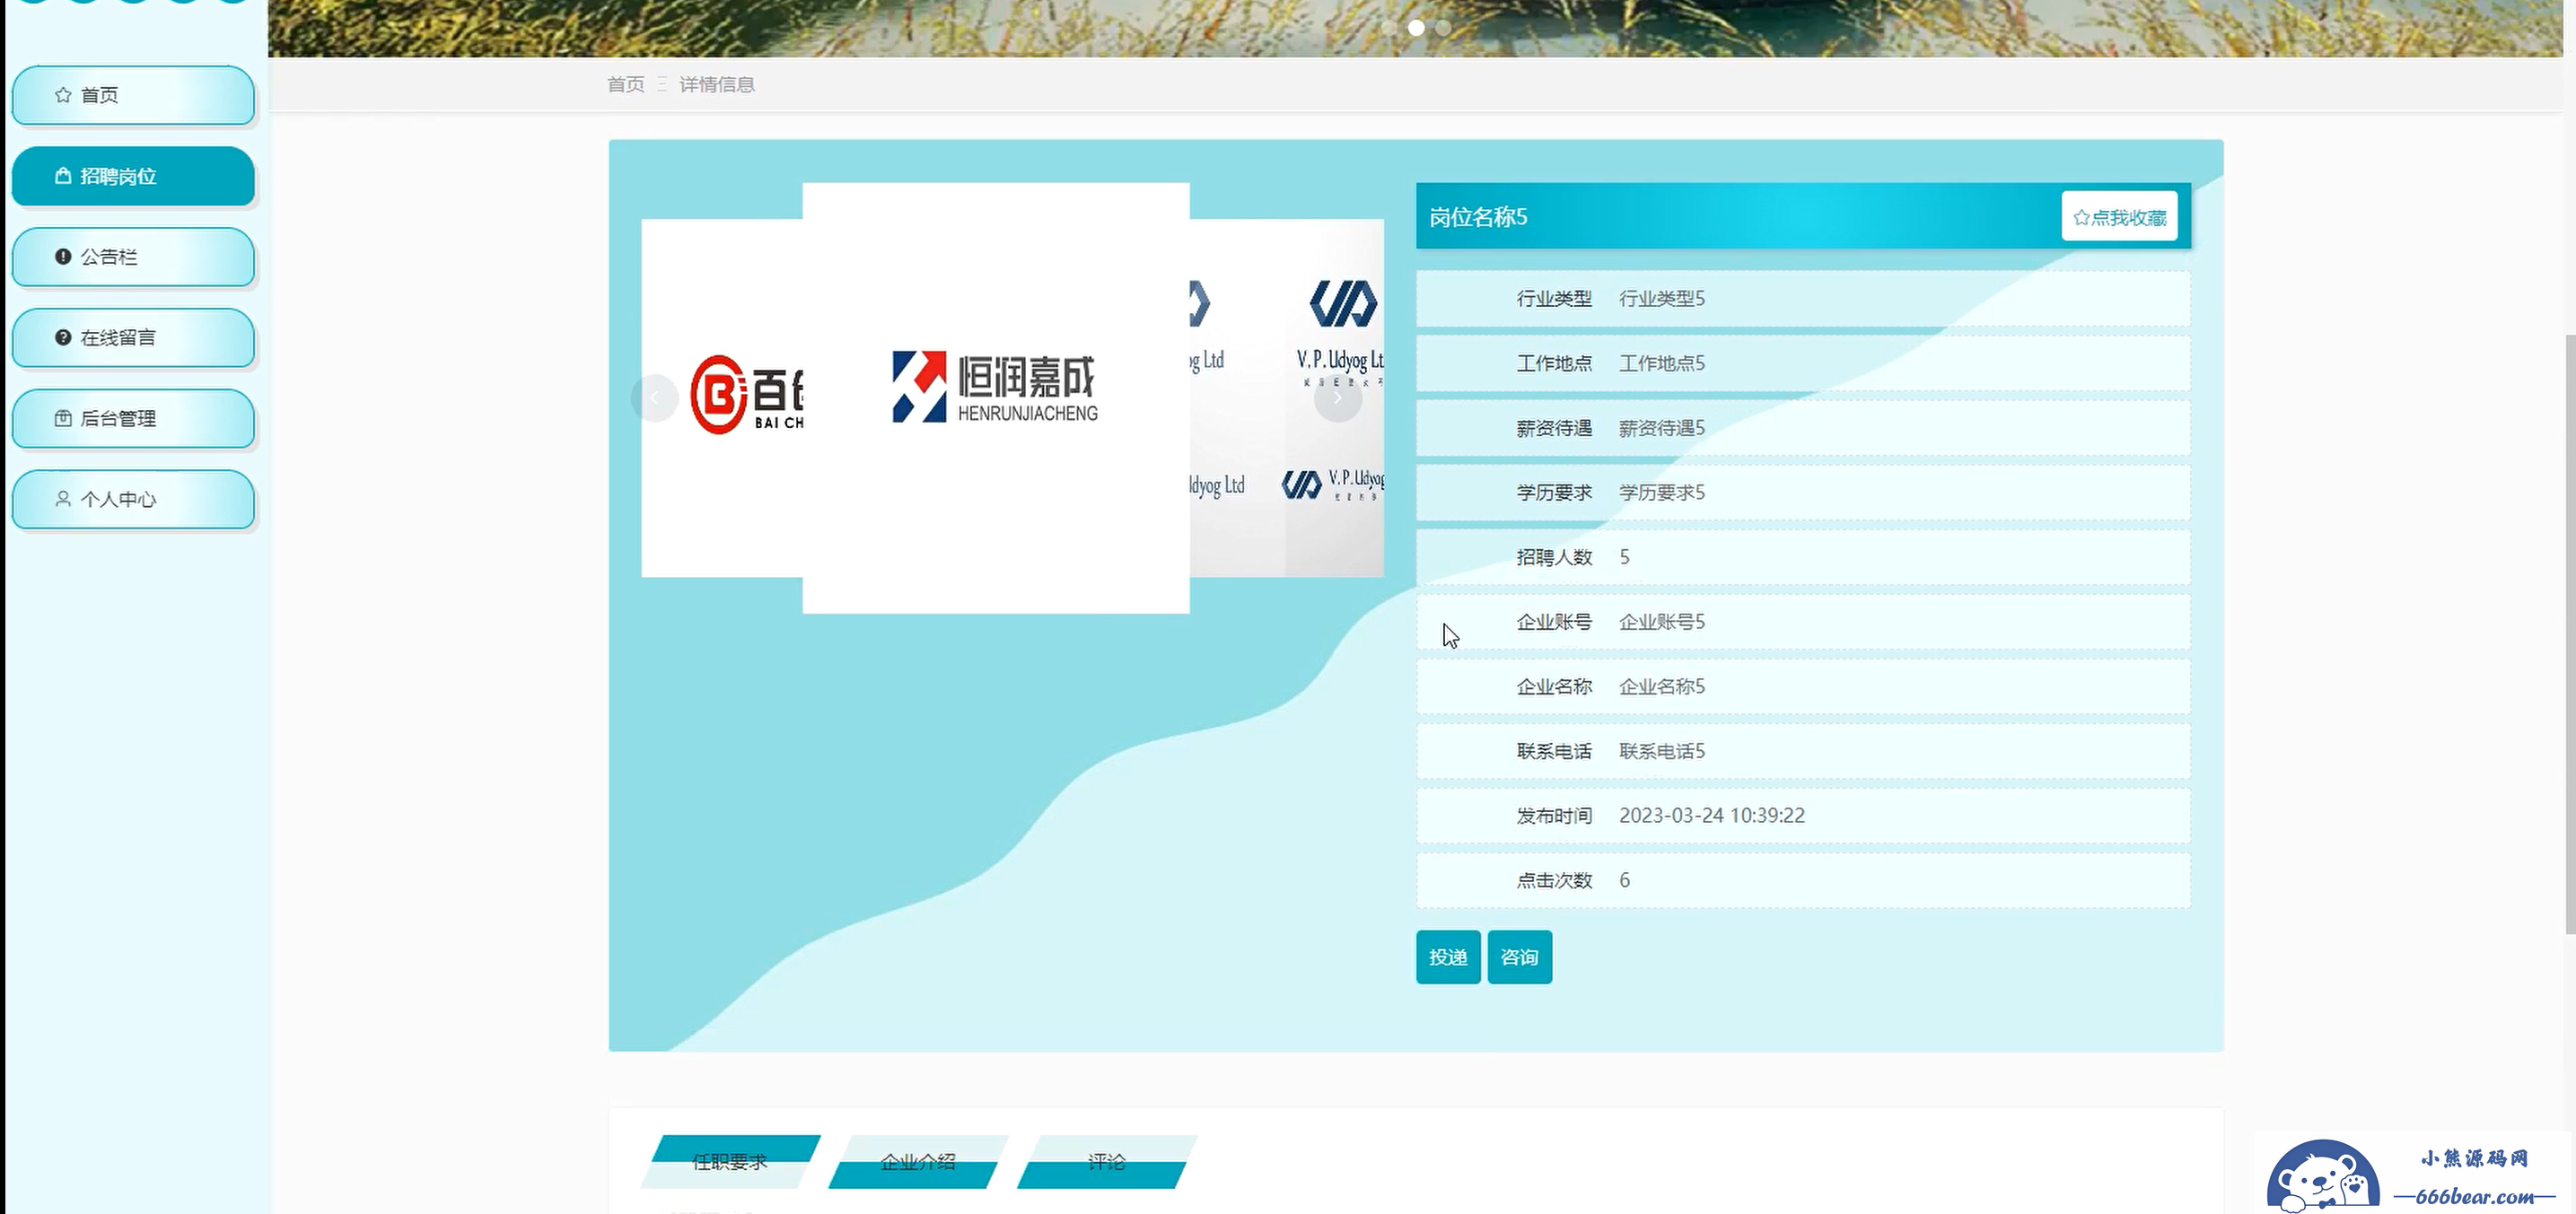This screenshot has width=2576, height=1214.
Task: Click the partially visible 百 logo image
Action: click(x=722, y=398)
